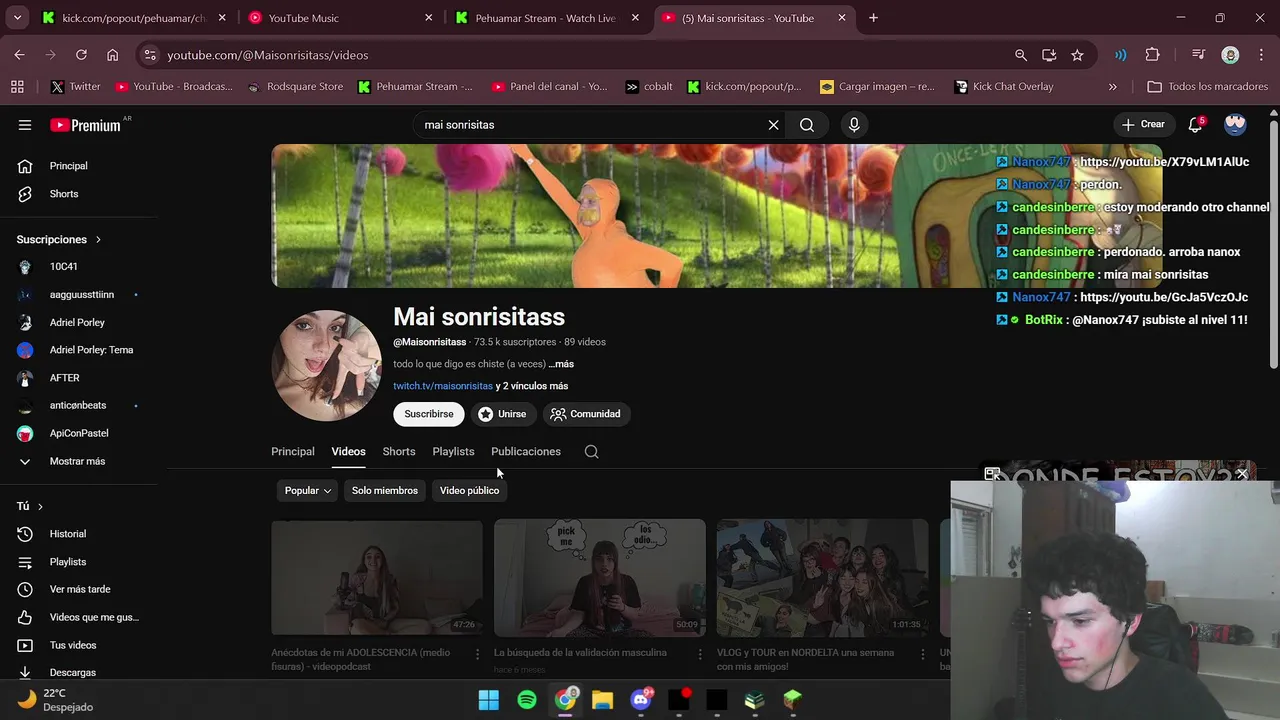This screenshot has height=720, width=1280.
Task: Open options for NORDELTA vlog video
Action: pyautogui.click(x=923, y=654)
